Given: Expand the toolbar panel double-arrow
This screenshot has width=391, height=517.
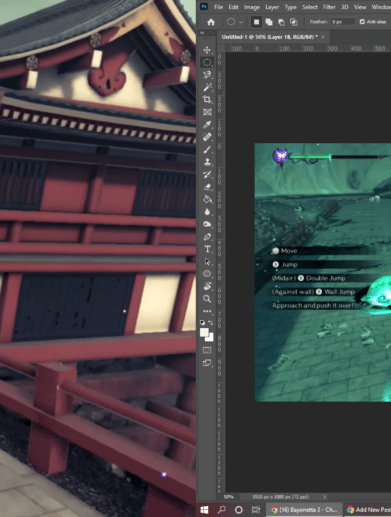Looking at the screenshot, I should click(202, 33).
